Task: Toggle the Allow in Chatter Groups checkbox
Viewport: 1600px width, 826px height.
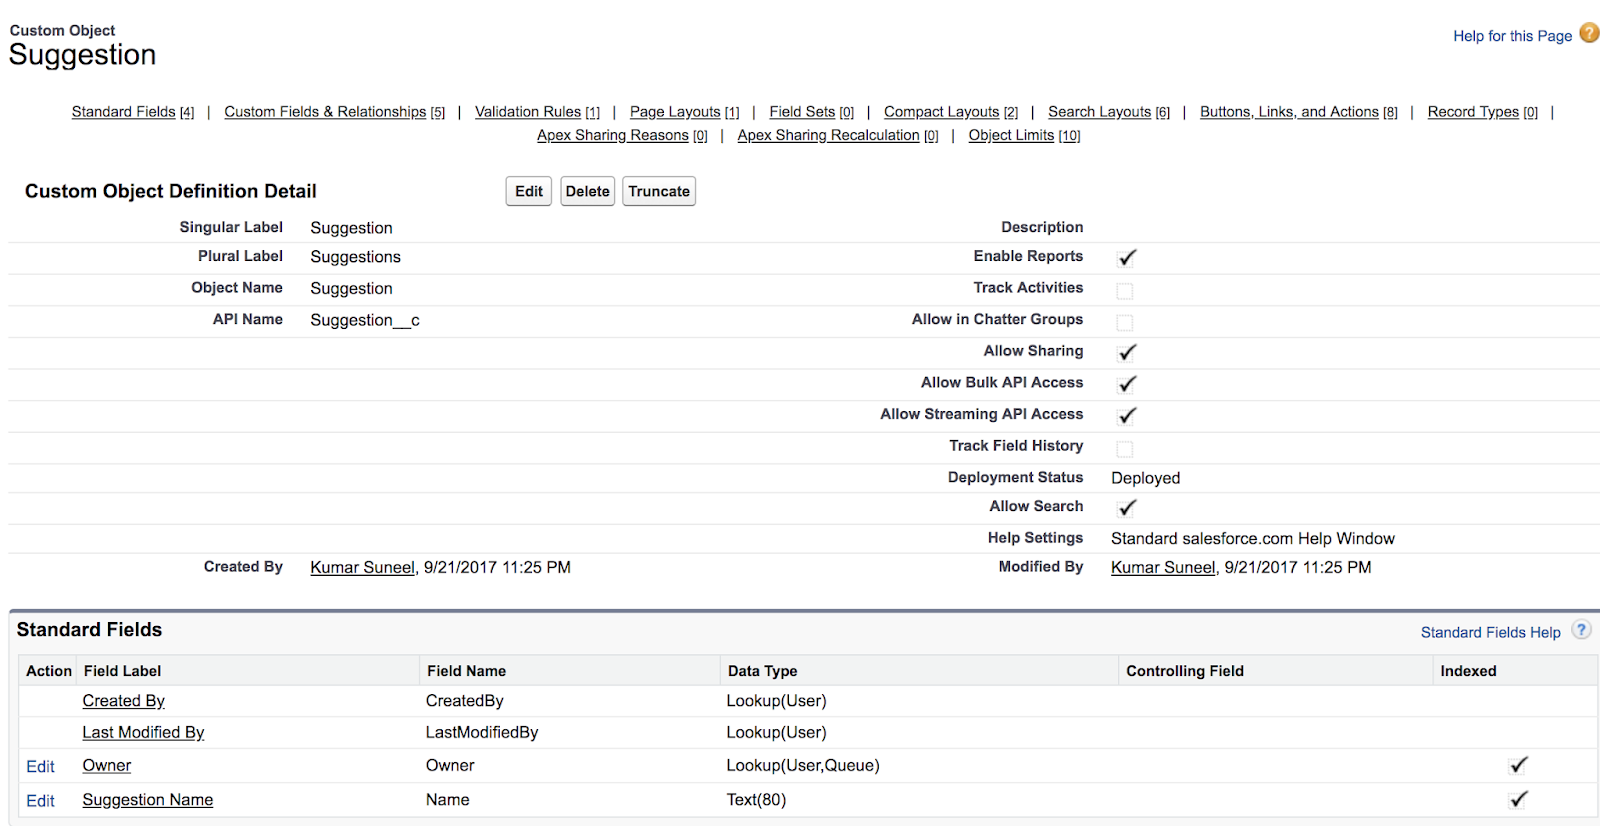Action: click(x=1125, y=322)
